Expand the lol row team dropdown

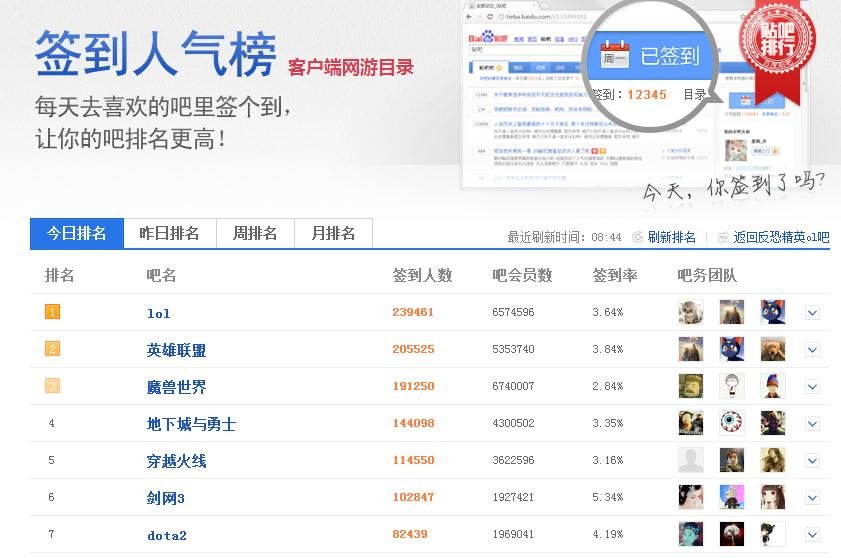tap(813, 313)
